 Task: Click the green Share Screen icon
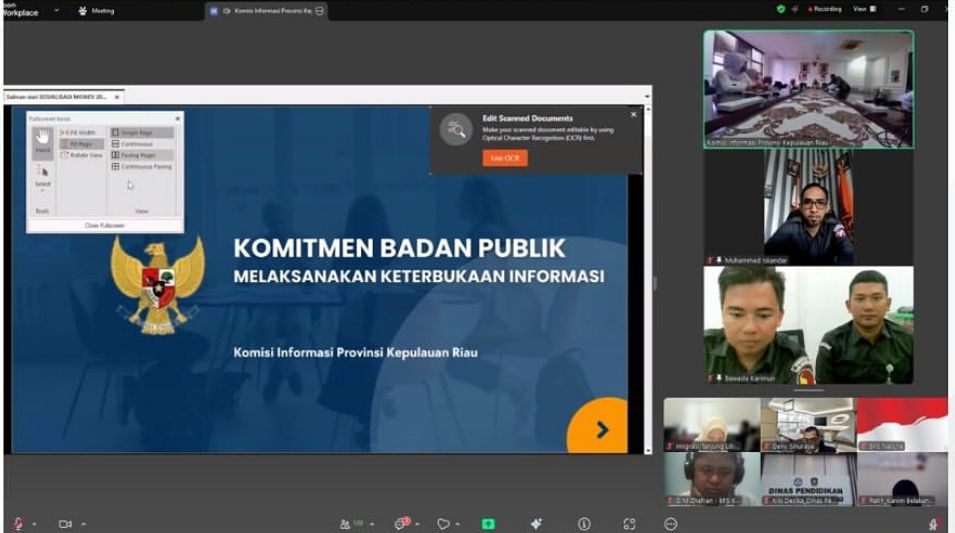(x=488, y=524)
